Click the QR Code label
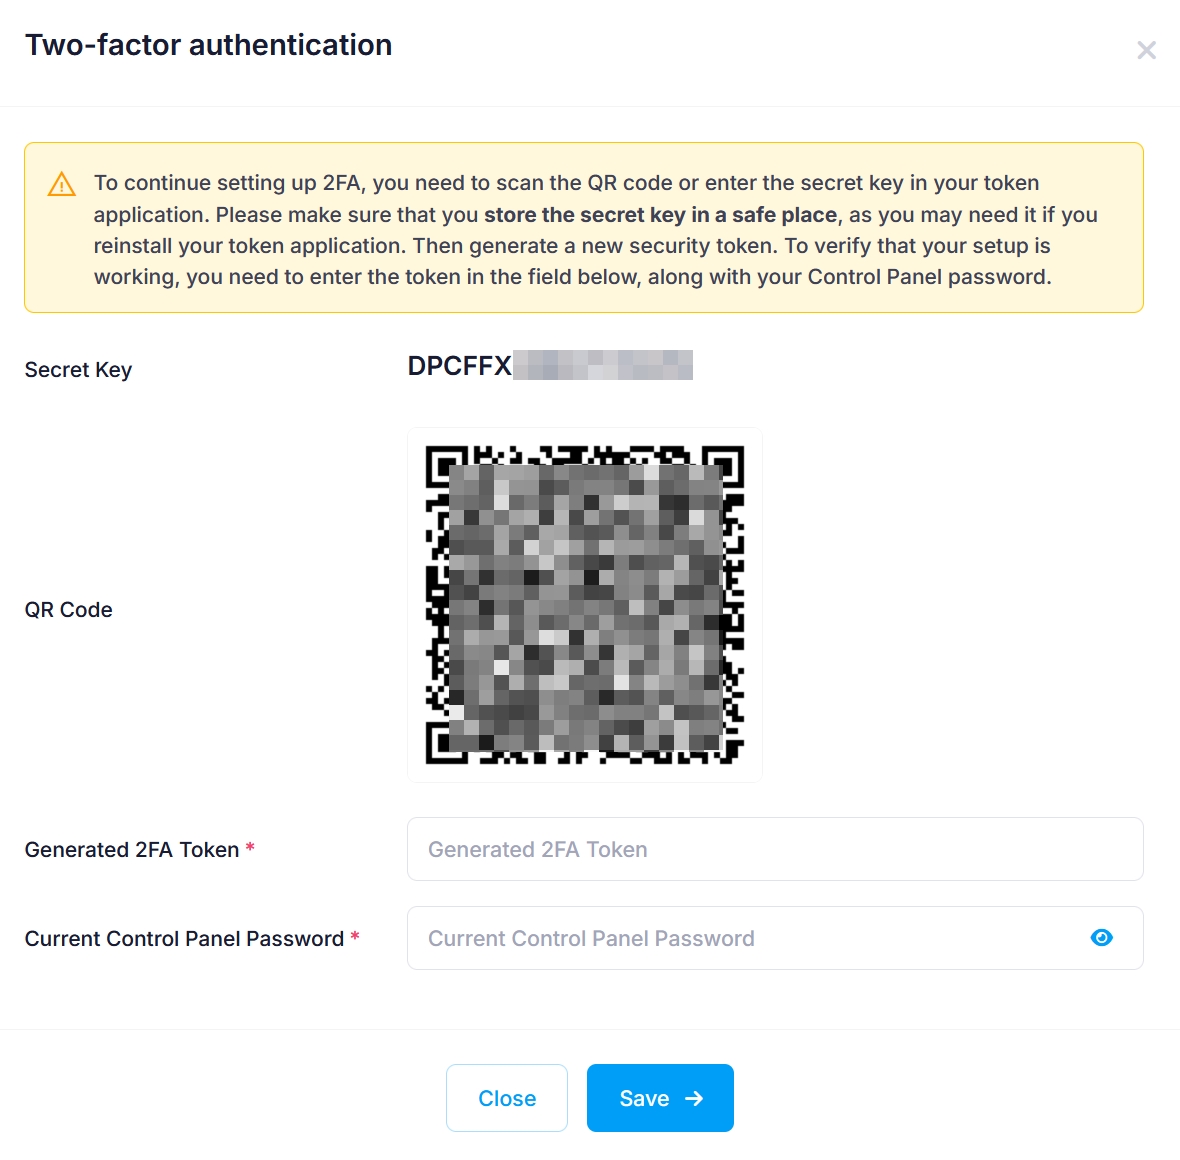 pos(68,609)
